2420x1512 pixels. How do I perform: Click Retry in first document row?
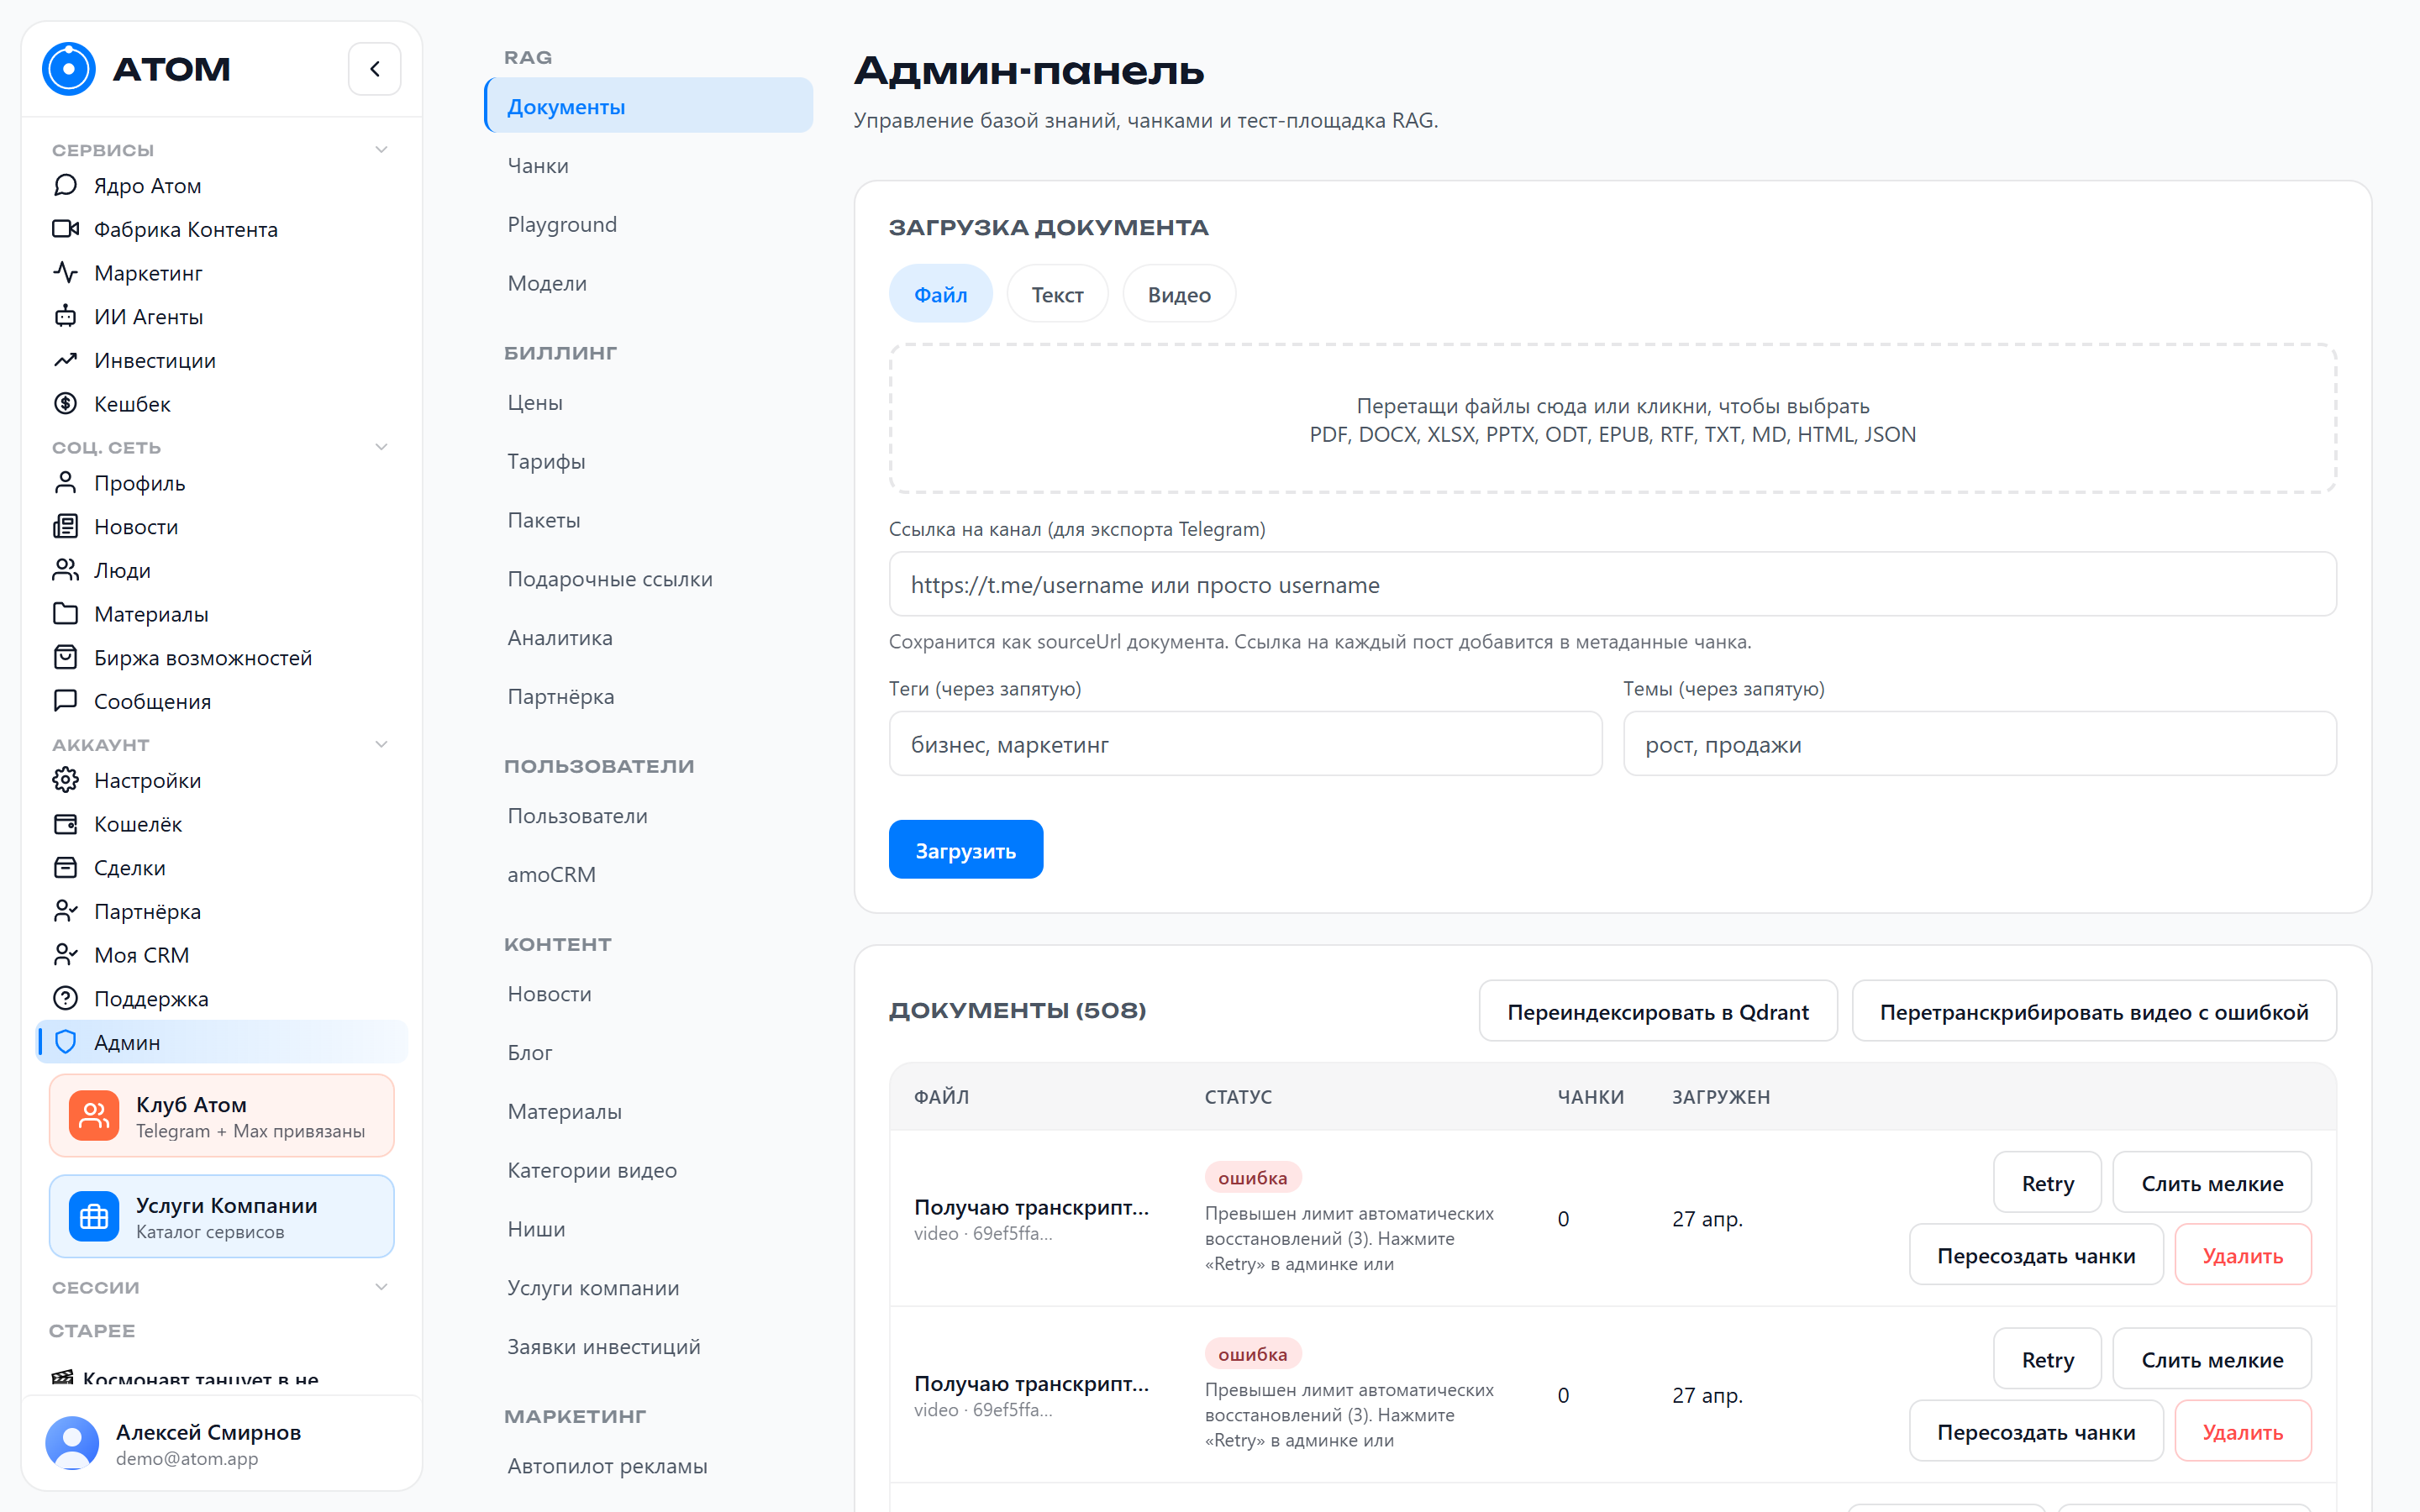pyautogui.click(x=2047, y=1183)
